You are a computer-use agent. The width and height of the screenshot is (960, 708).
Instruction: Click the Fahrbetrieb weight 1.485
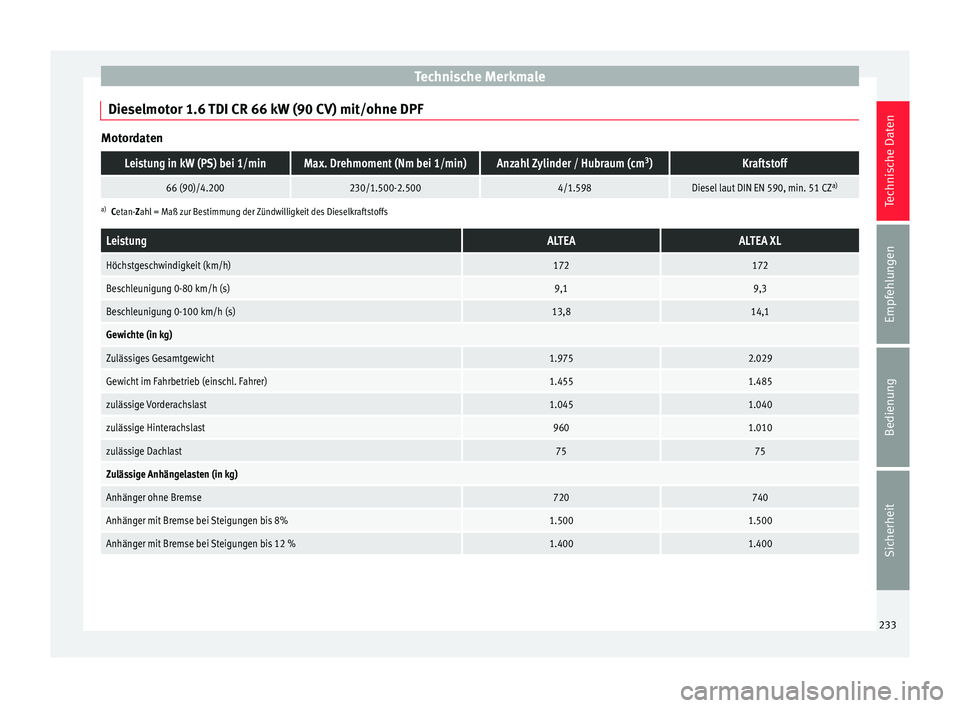point(760,382)
